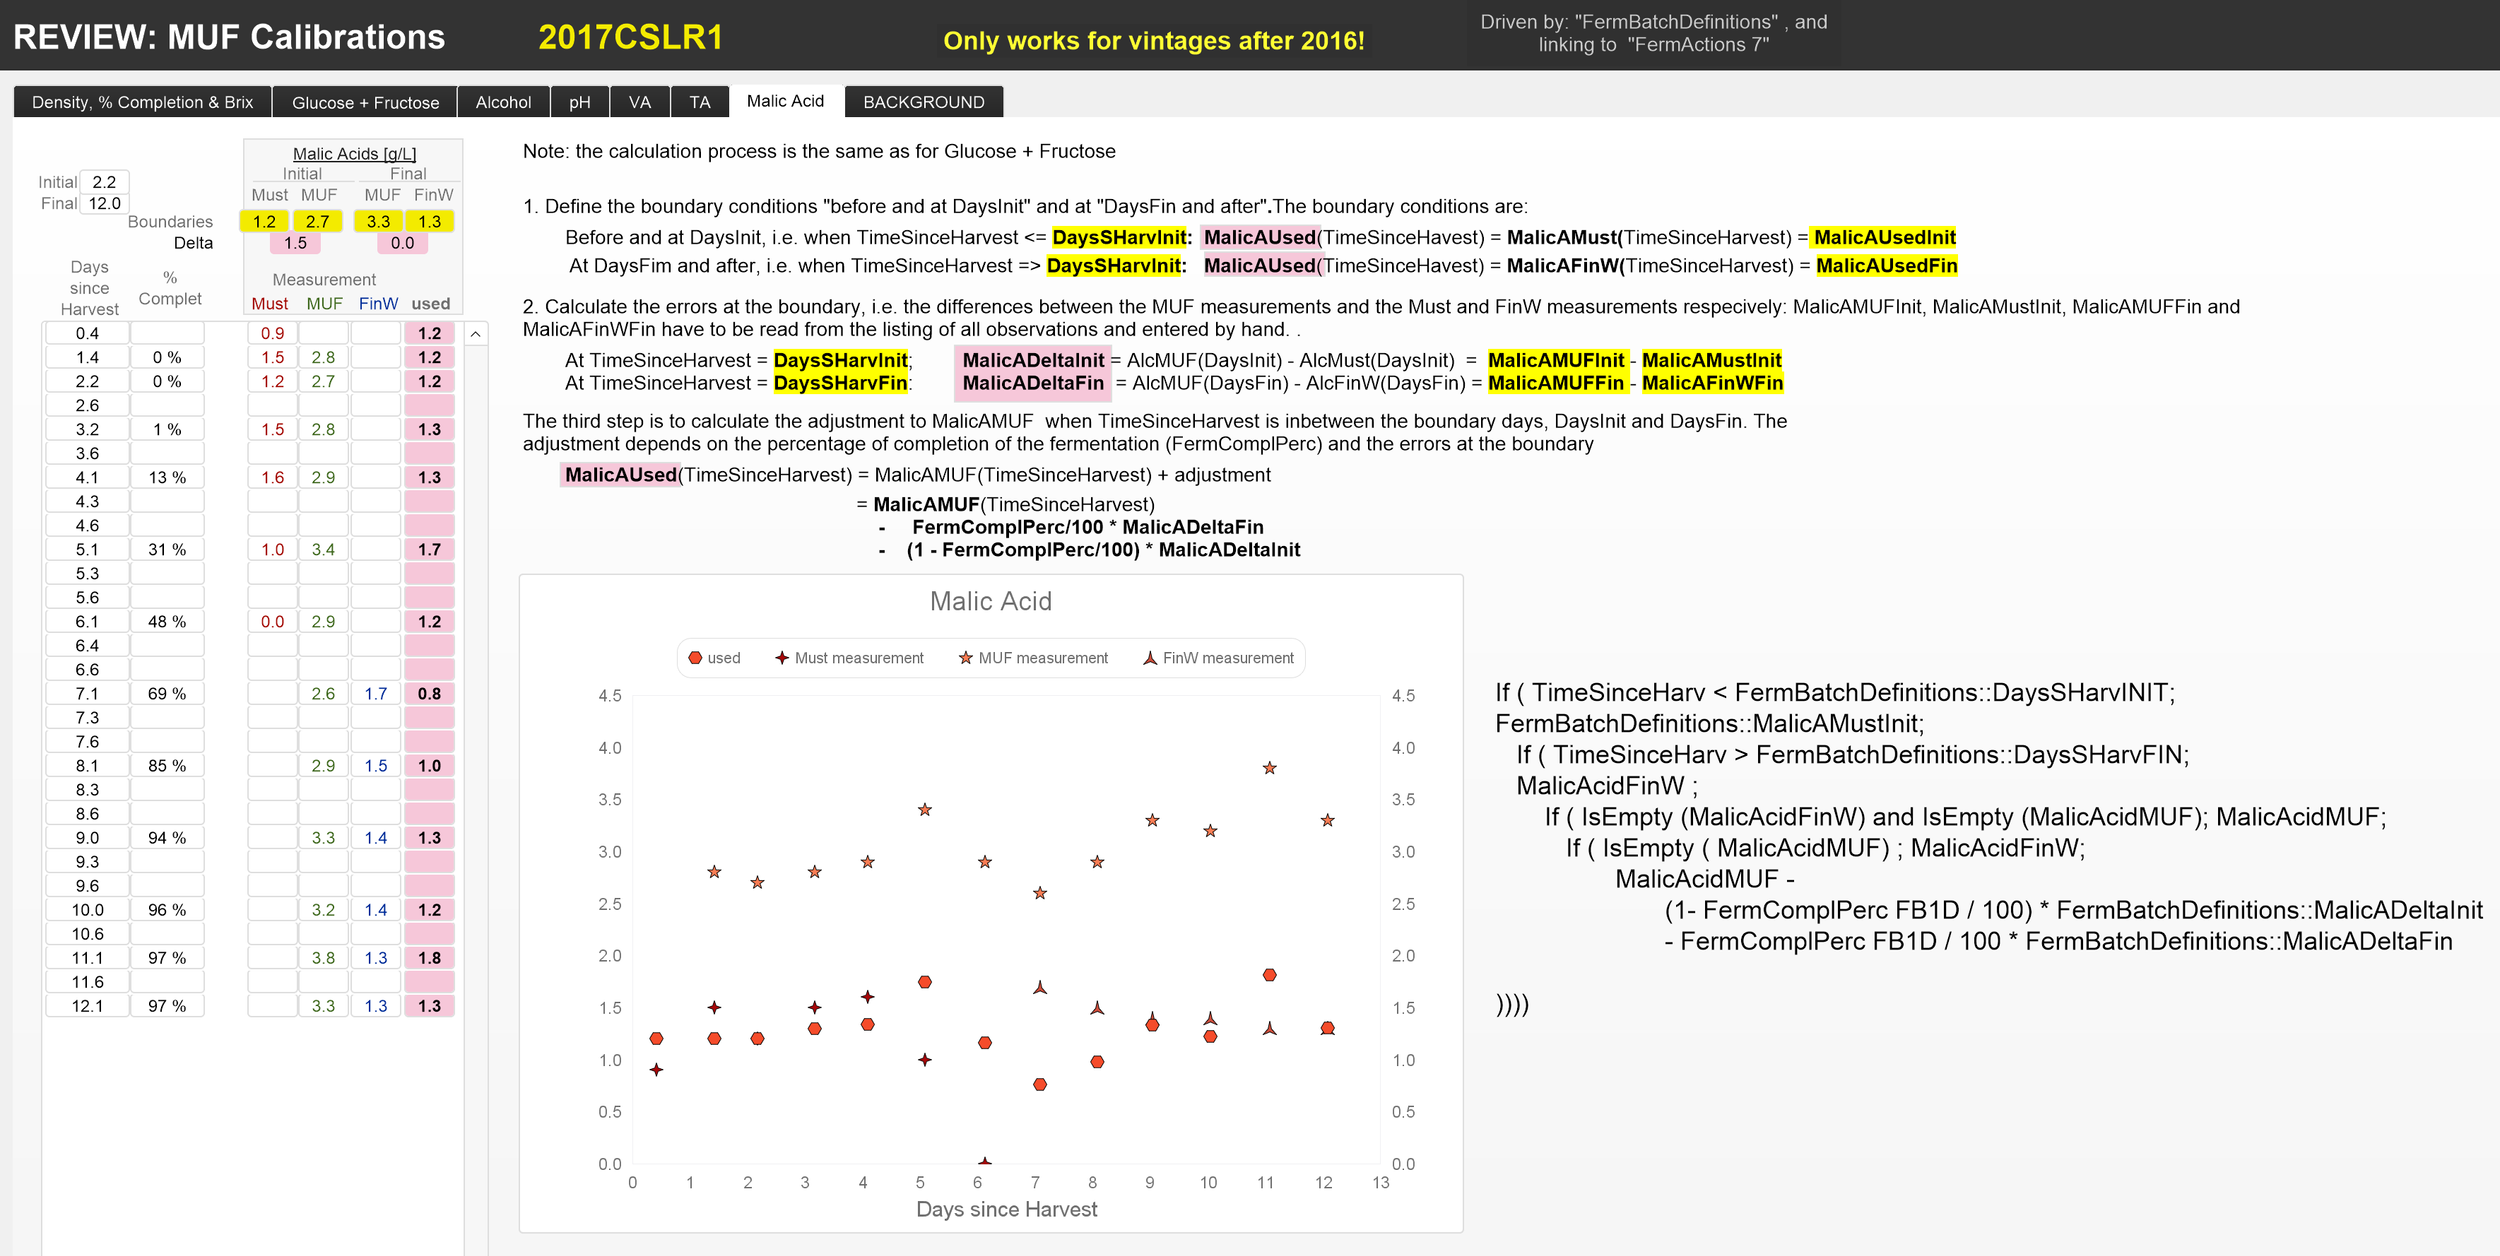Select the Final FinW boundary field 1.3

tap(430, 222)
